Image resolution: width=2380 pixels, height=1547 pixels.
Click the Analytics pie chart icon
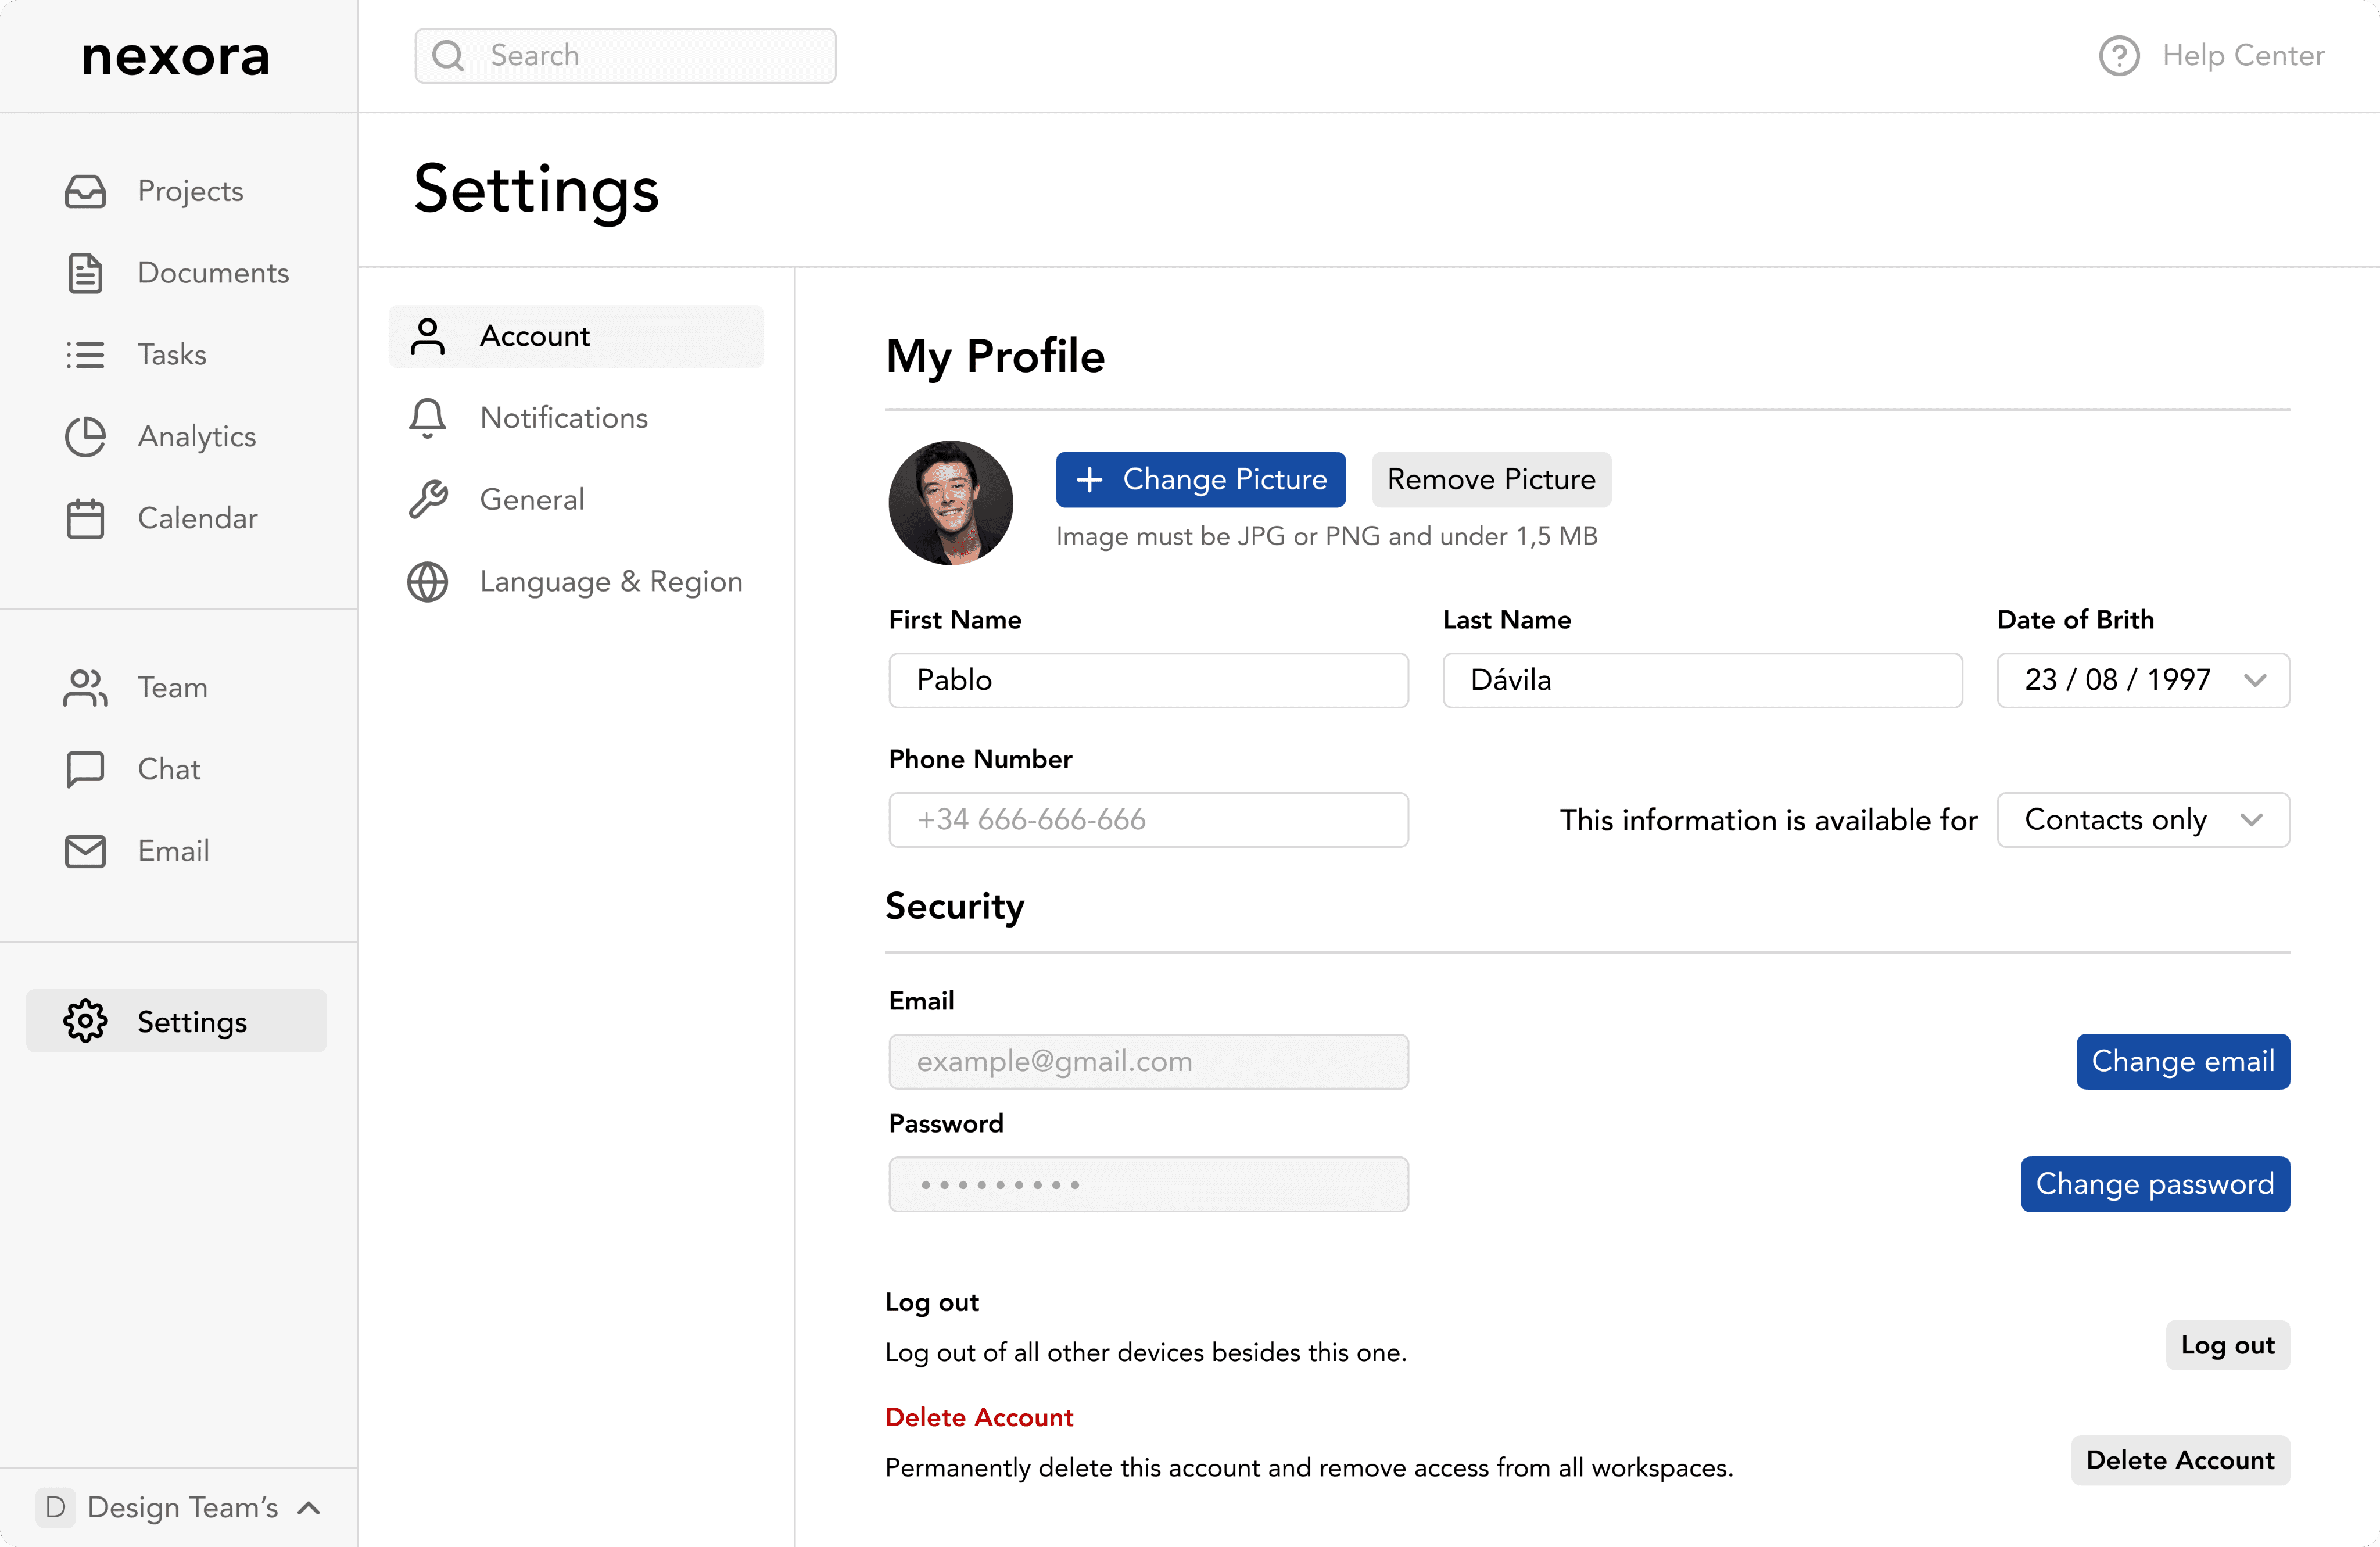click(x=85, y=437)
